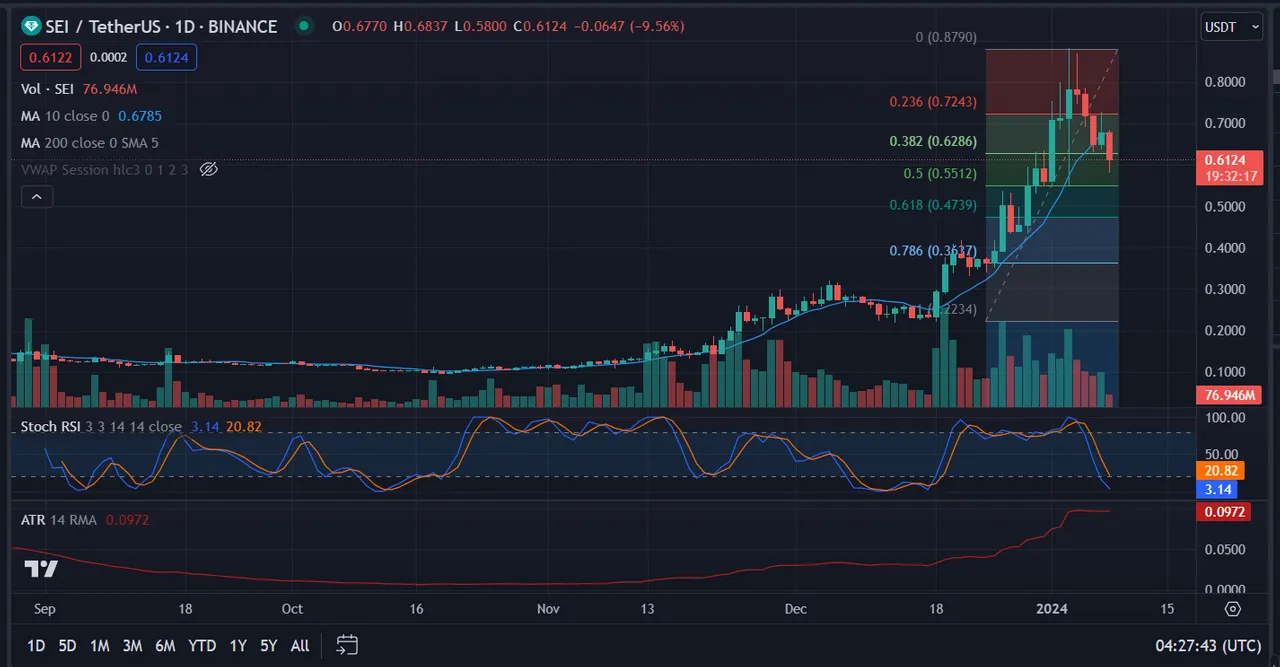Click the volume tag 76.946M
1280x667 pixels.
click(x=1230, y=395)
